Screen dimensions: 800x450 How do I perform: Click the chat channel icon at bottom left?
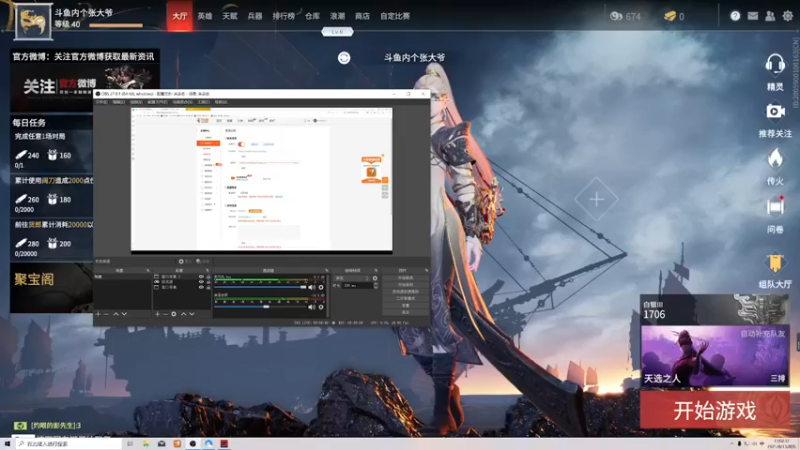20,426
